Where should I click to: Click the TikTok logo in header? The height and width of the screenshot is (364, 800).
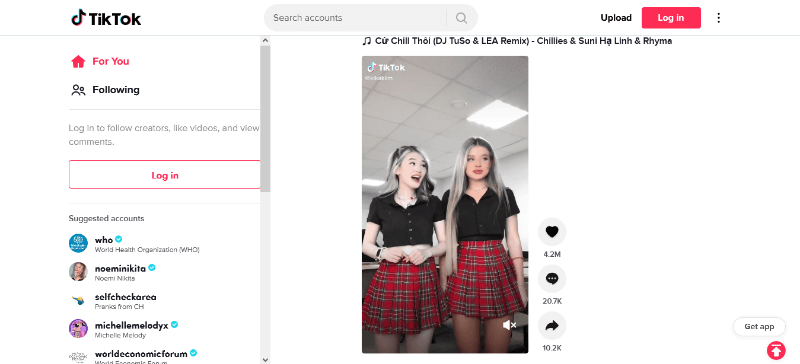click(x=106, y=18)
